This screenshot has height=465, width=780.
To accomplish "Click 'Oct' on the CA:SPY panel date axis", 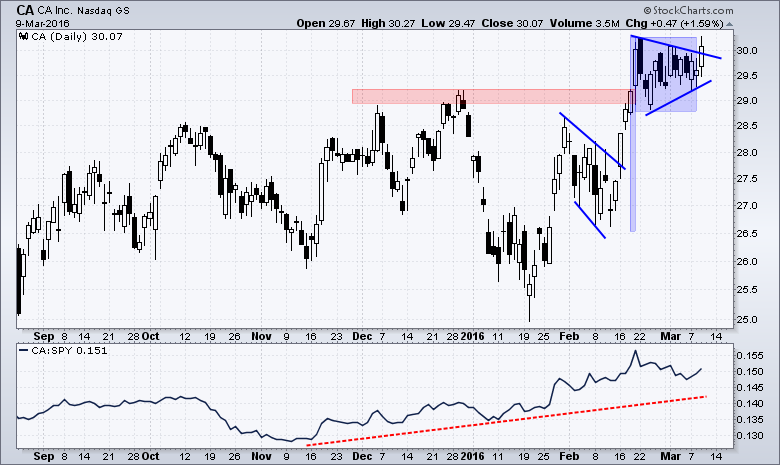I will point(150,457).
